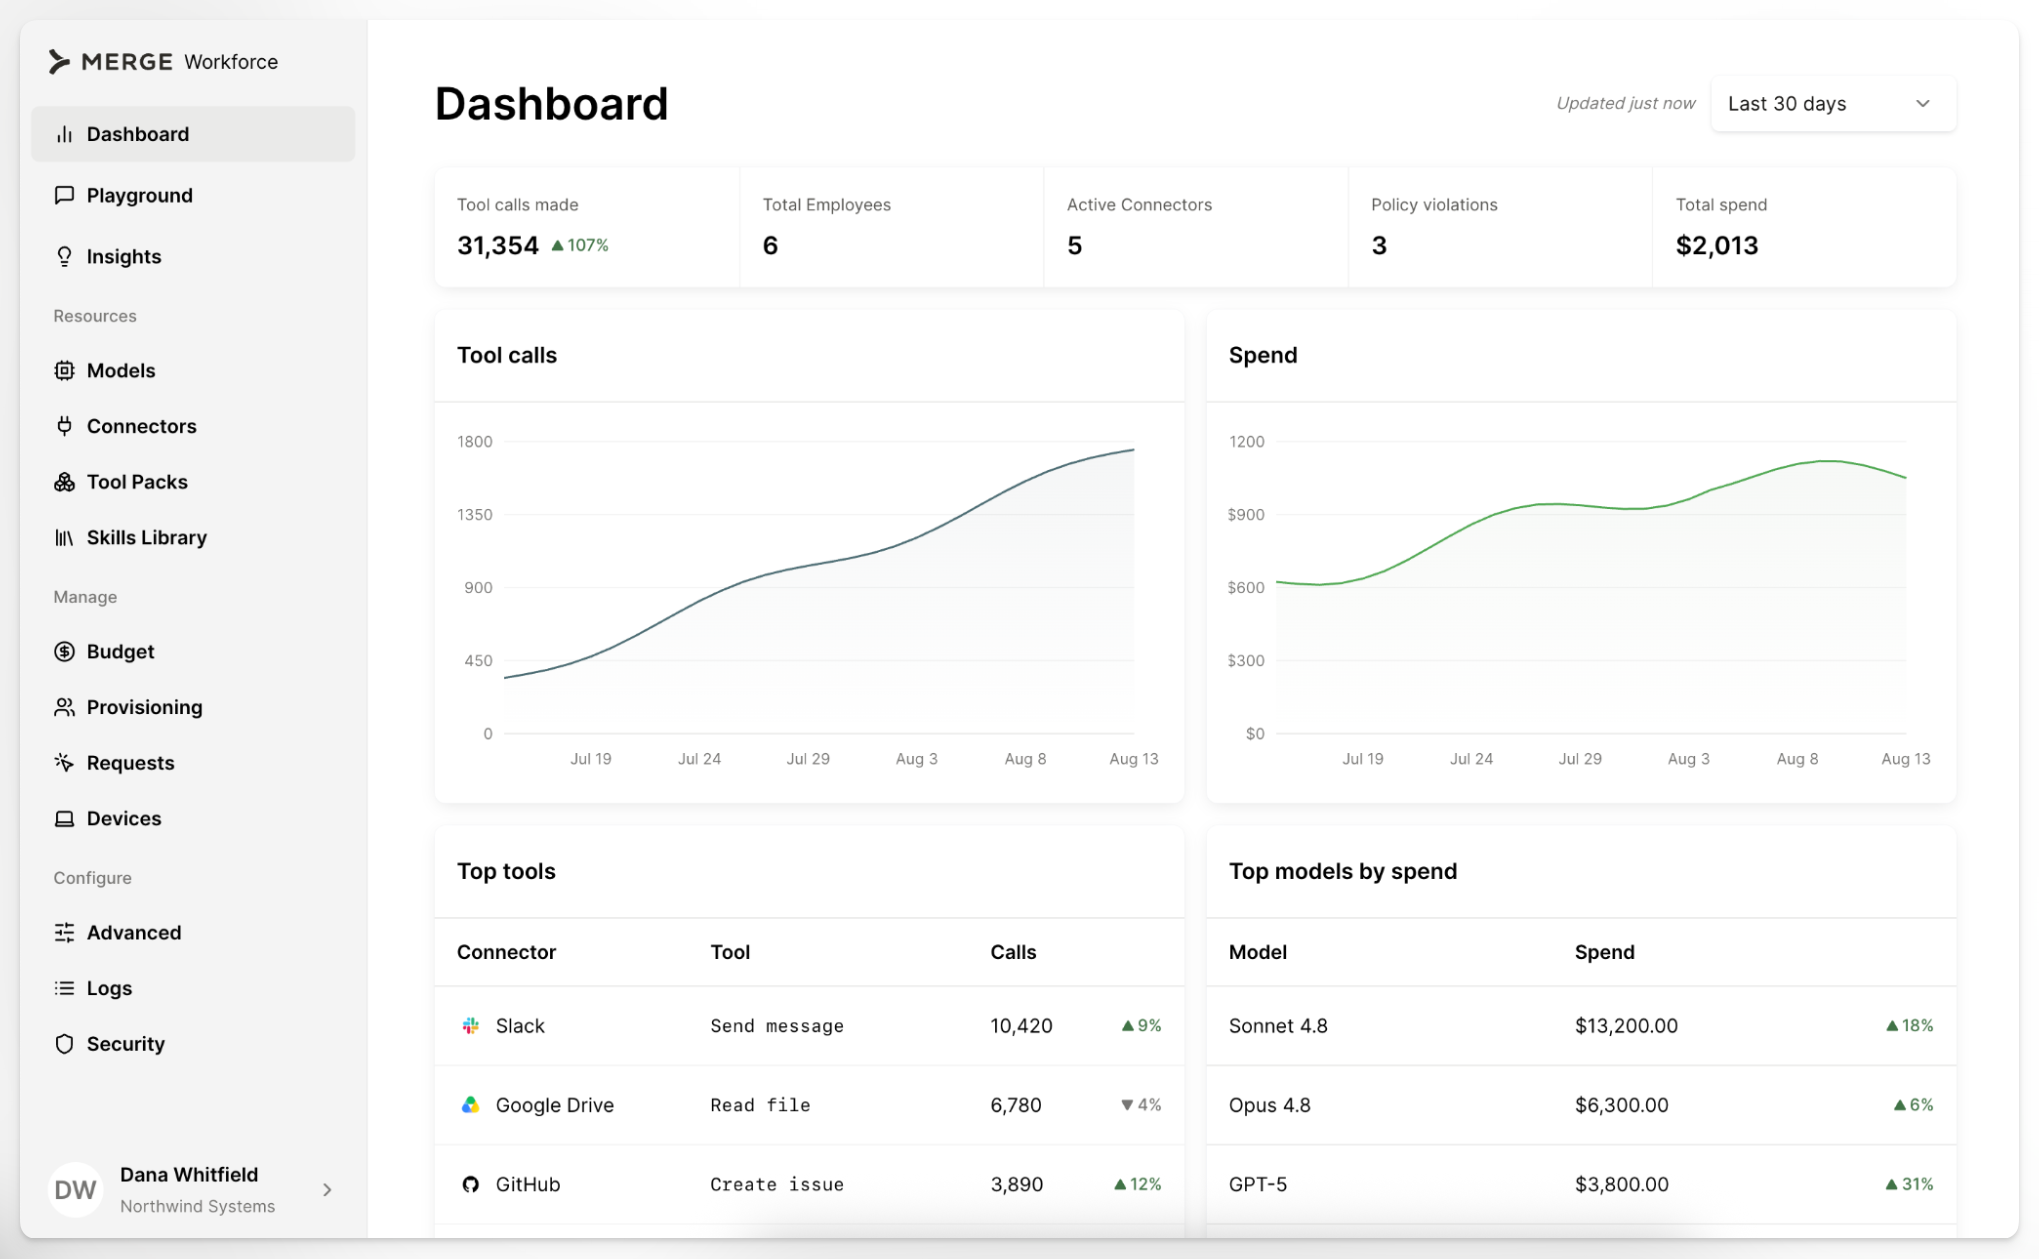The height and width of the screenshot is (1259, 2039).
Task: Select the Tool Packs label
Action: click(137, 482)
